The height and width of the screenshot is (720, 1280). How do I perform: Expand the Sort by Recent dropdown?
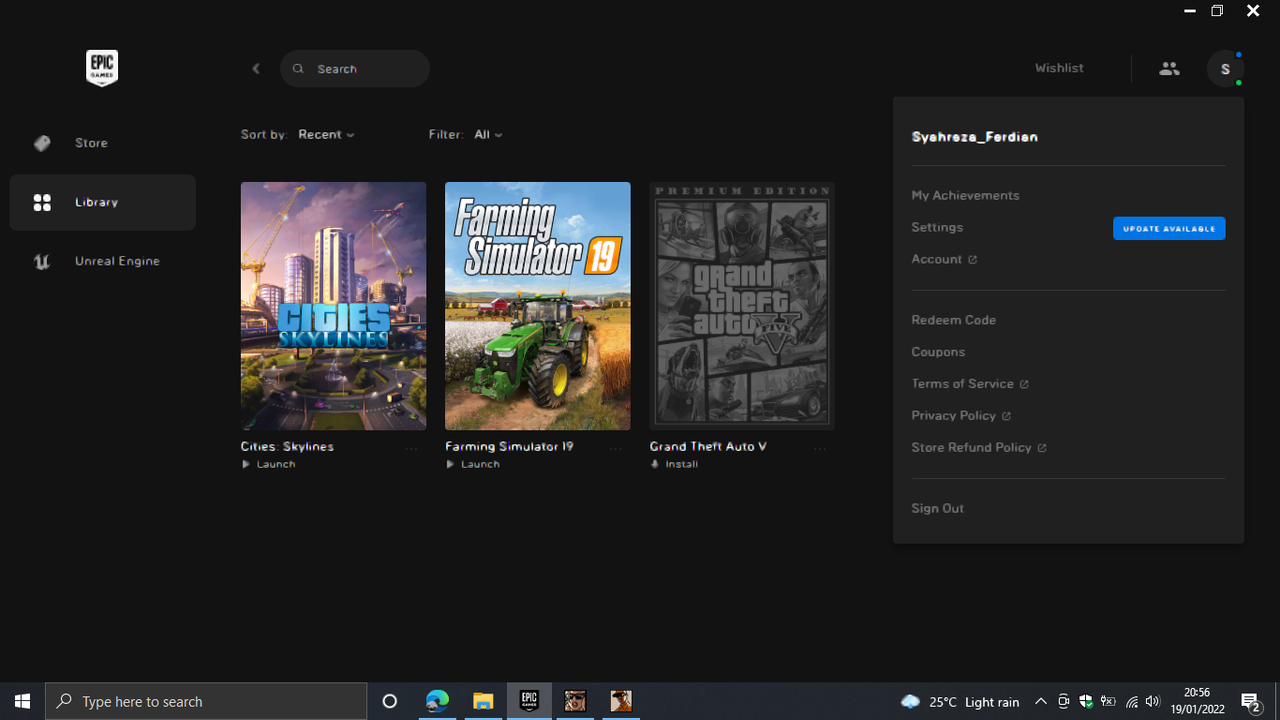[x=326, y=134]
